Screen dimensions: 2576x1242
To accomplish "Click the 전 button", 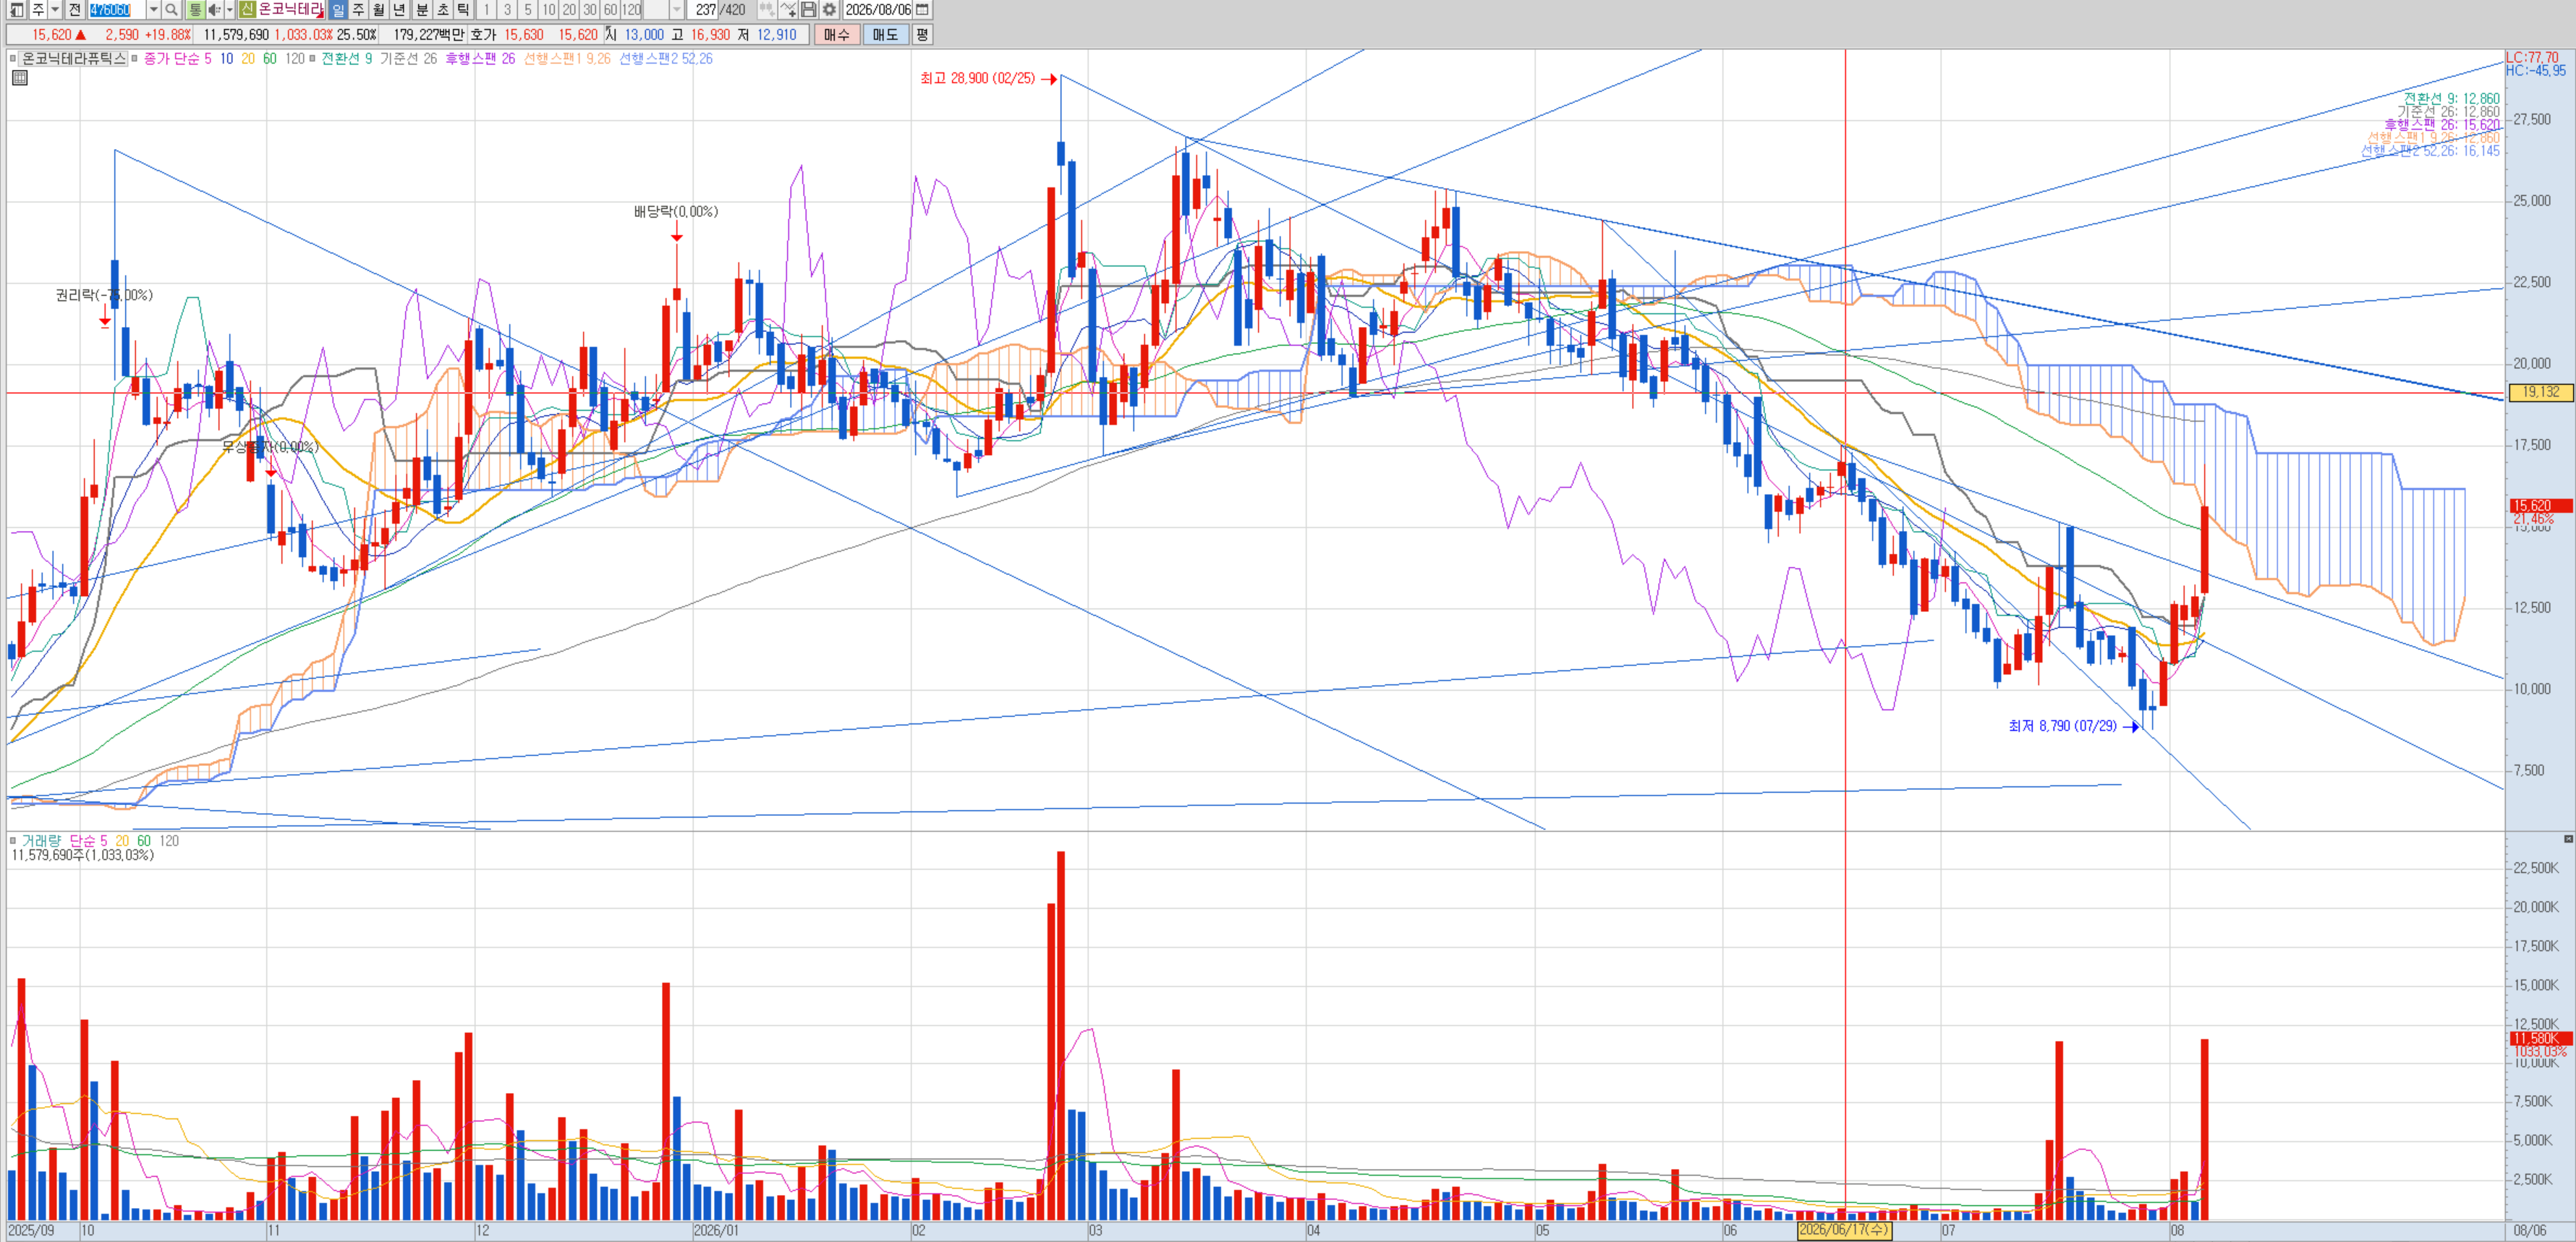I will [74, 10].
